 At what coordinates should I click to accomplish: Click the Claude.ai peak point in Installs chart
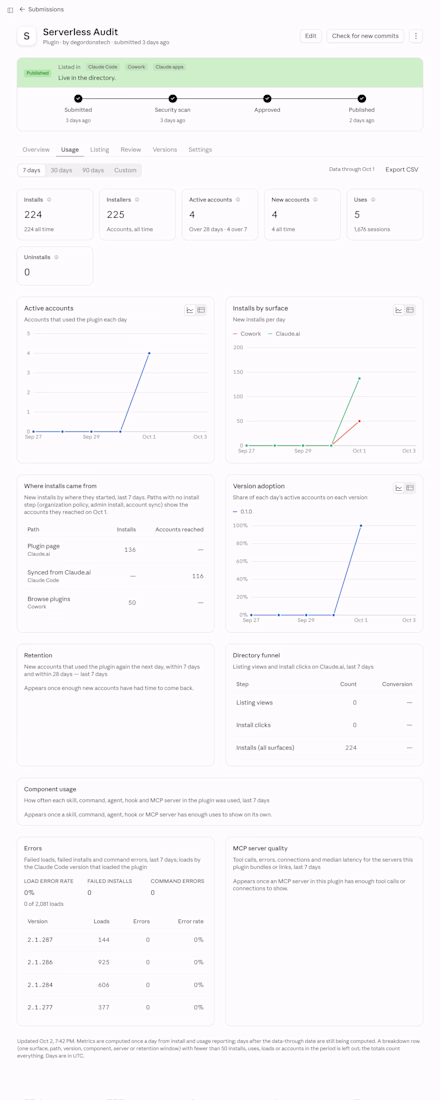tap(359, 378)
